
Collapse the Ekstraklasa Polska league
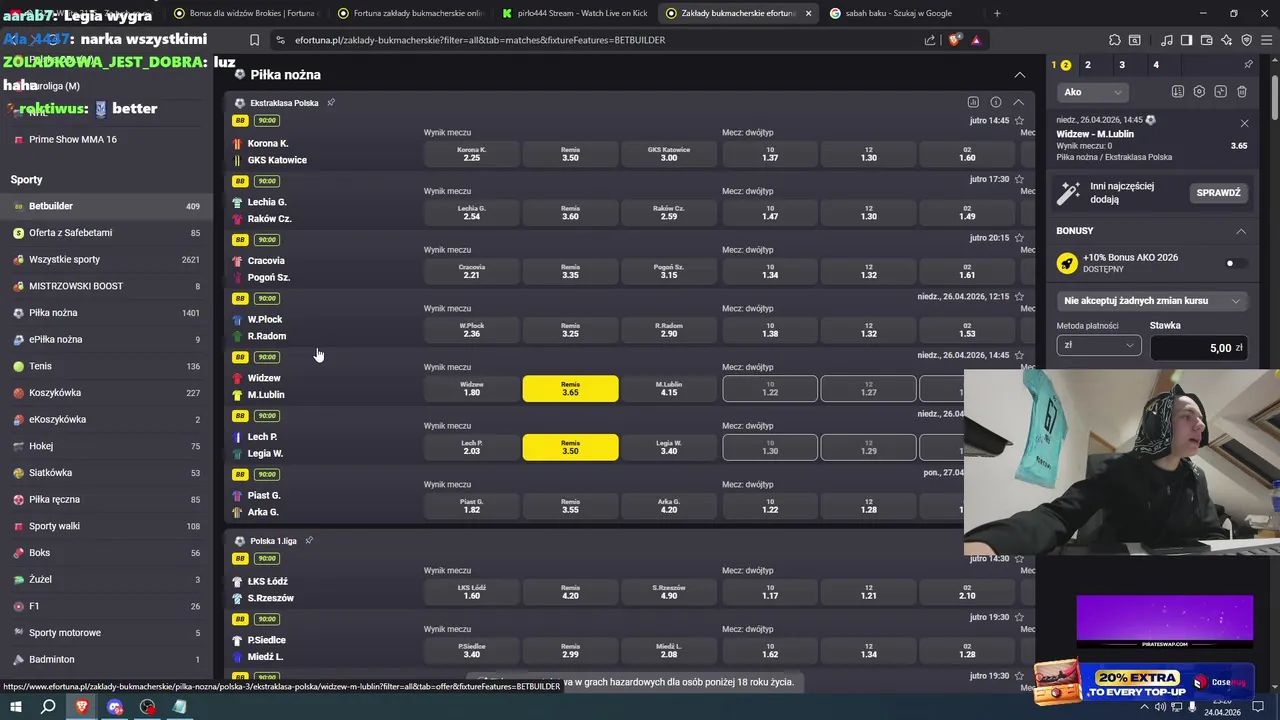click(1018, 102)
